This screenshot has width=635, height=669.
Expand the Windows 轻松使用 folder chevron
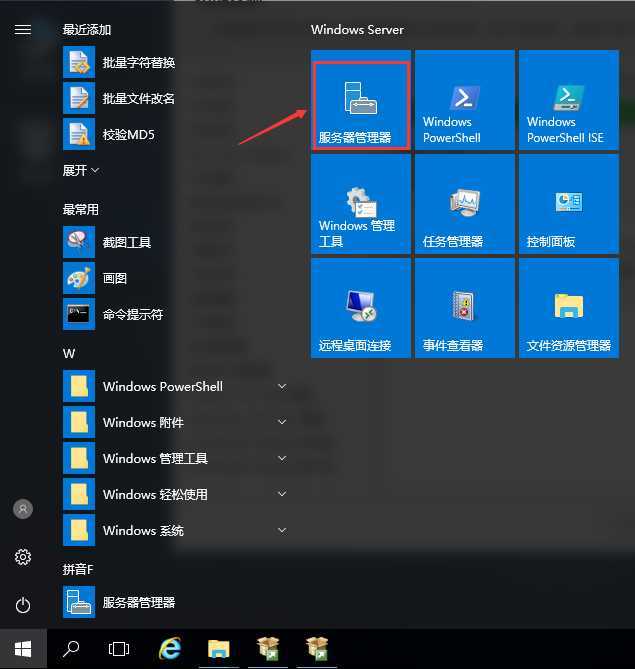tap(282, 494)
